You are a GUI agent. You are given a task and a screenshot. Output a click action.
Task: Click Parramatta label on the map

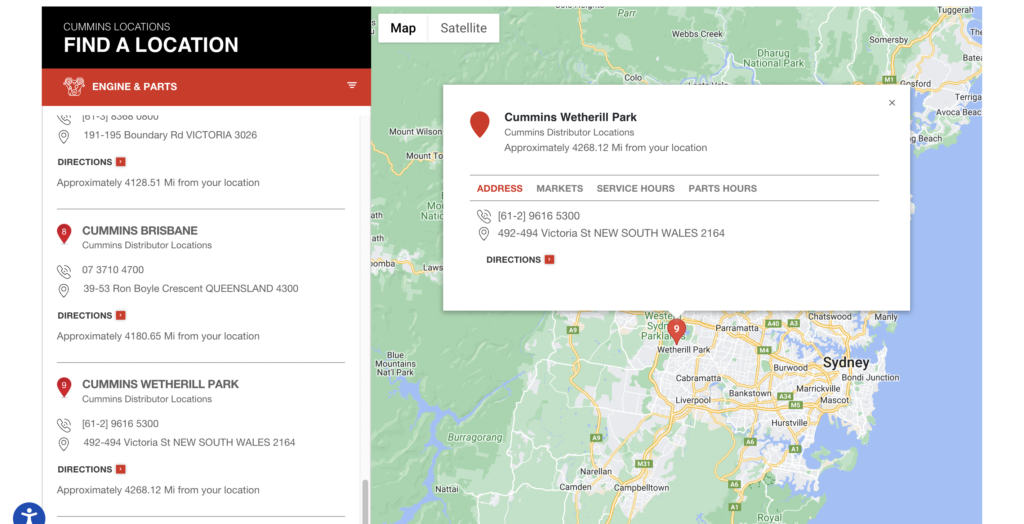[737, 328]
